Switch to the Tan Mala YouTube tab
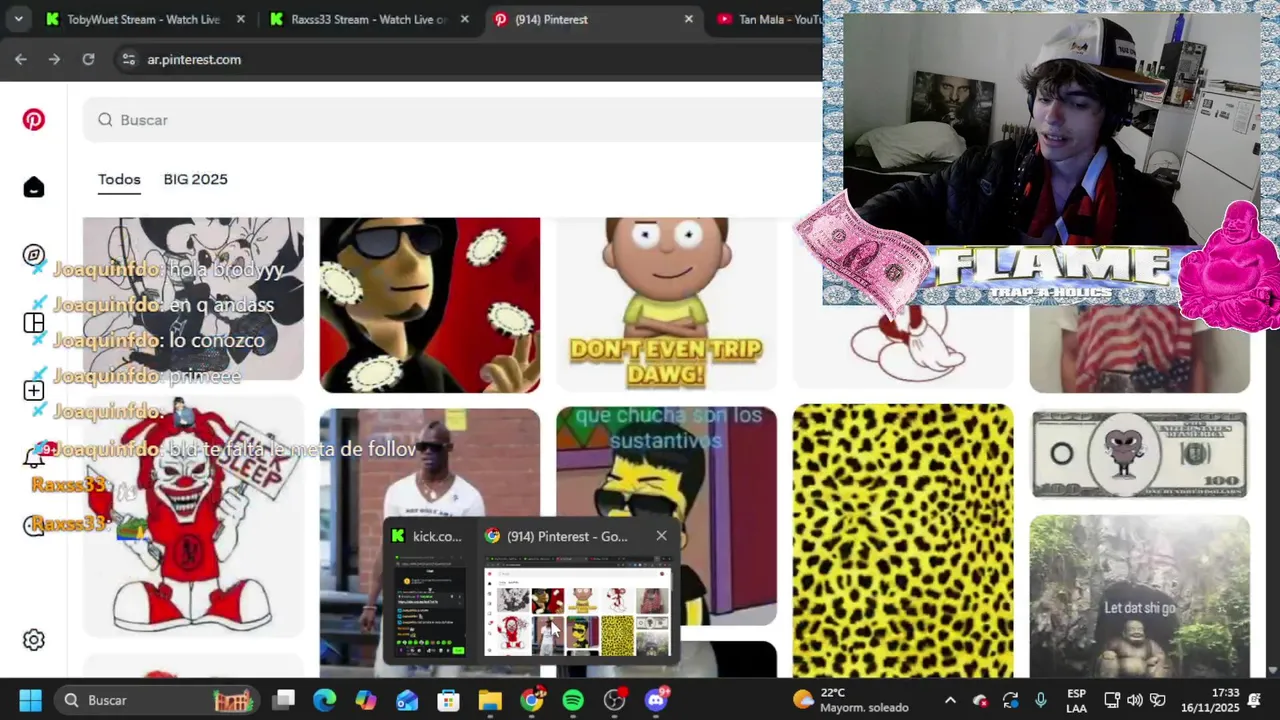1280x720 pixels. click(x=768, y=19)
